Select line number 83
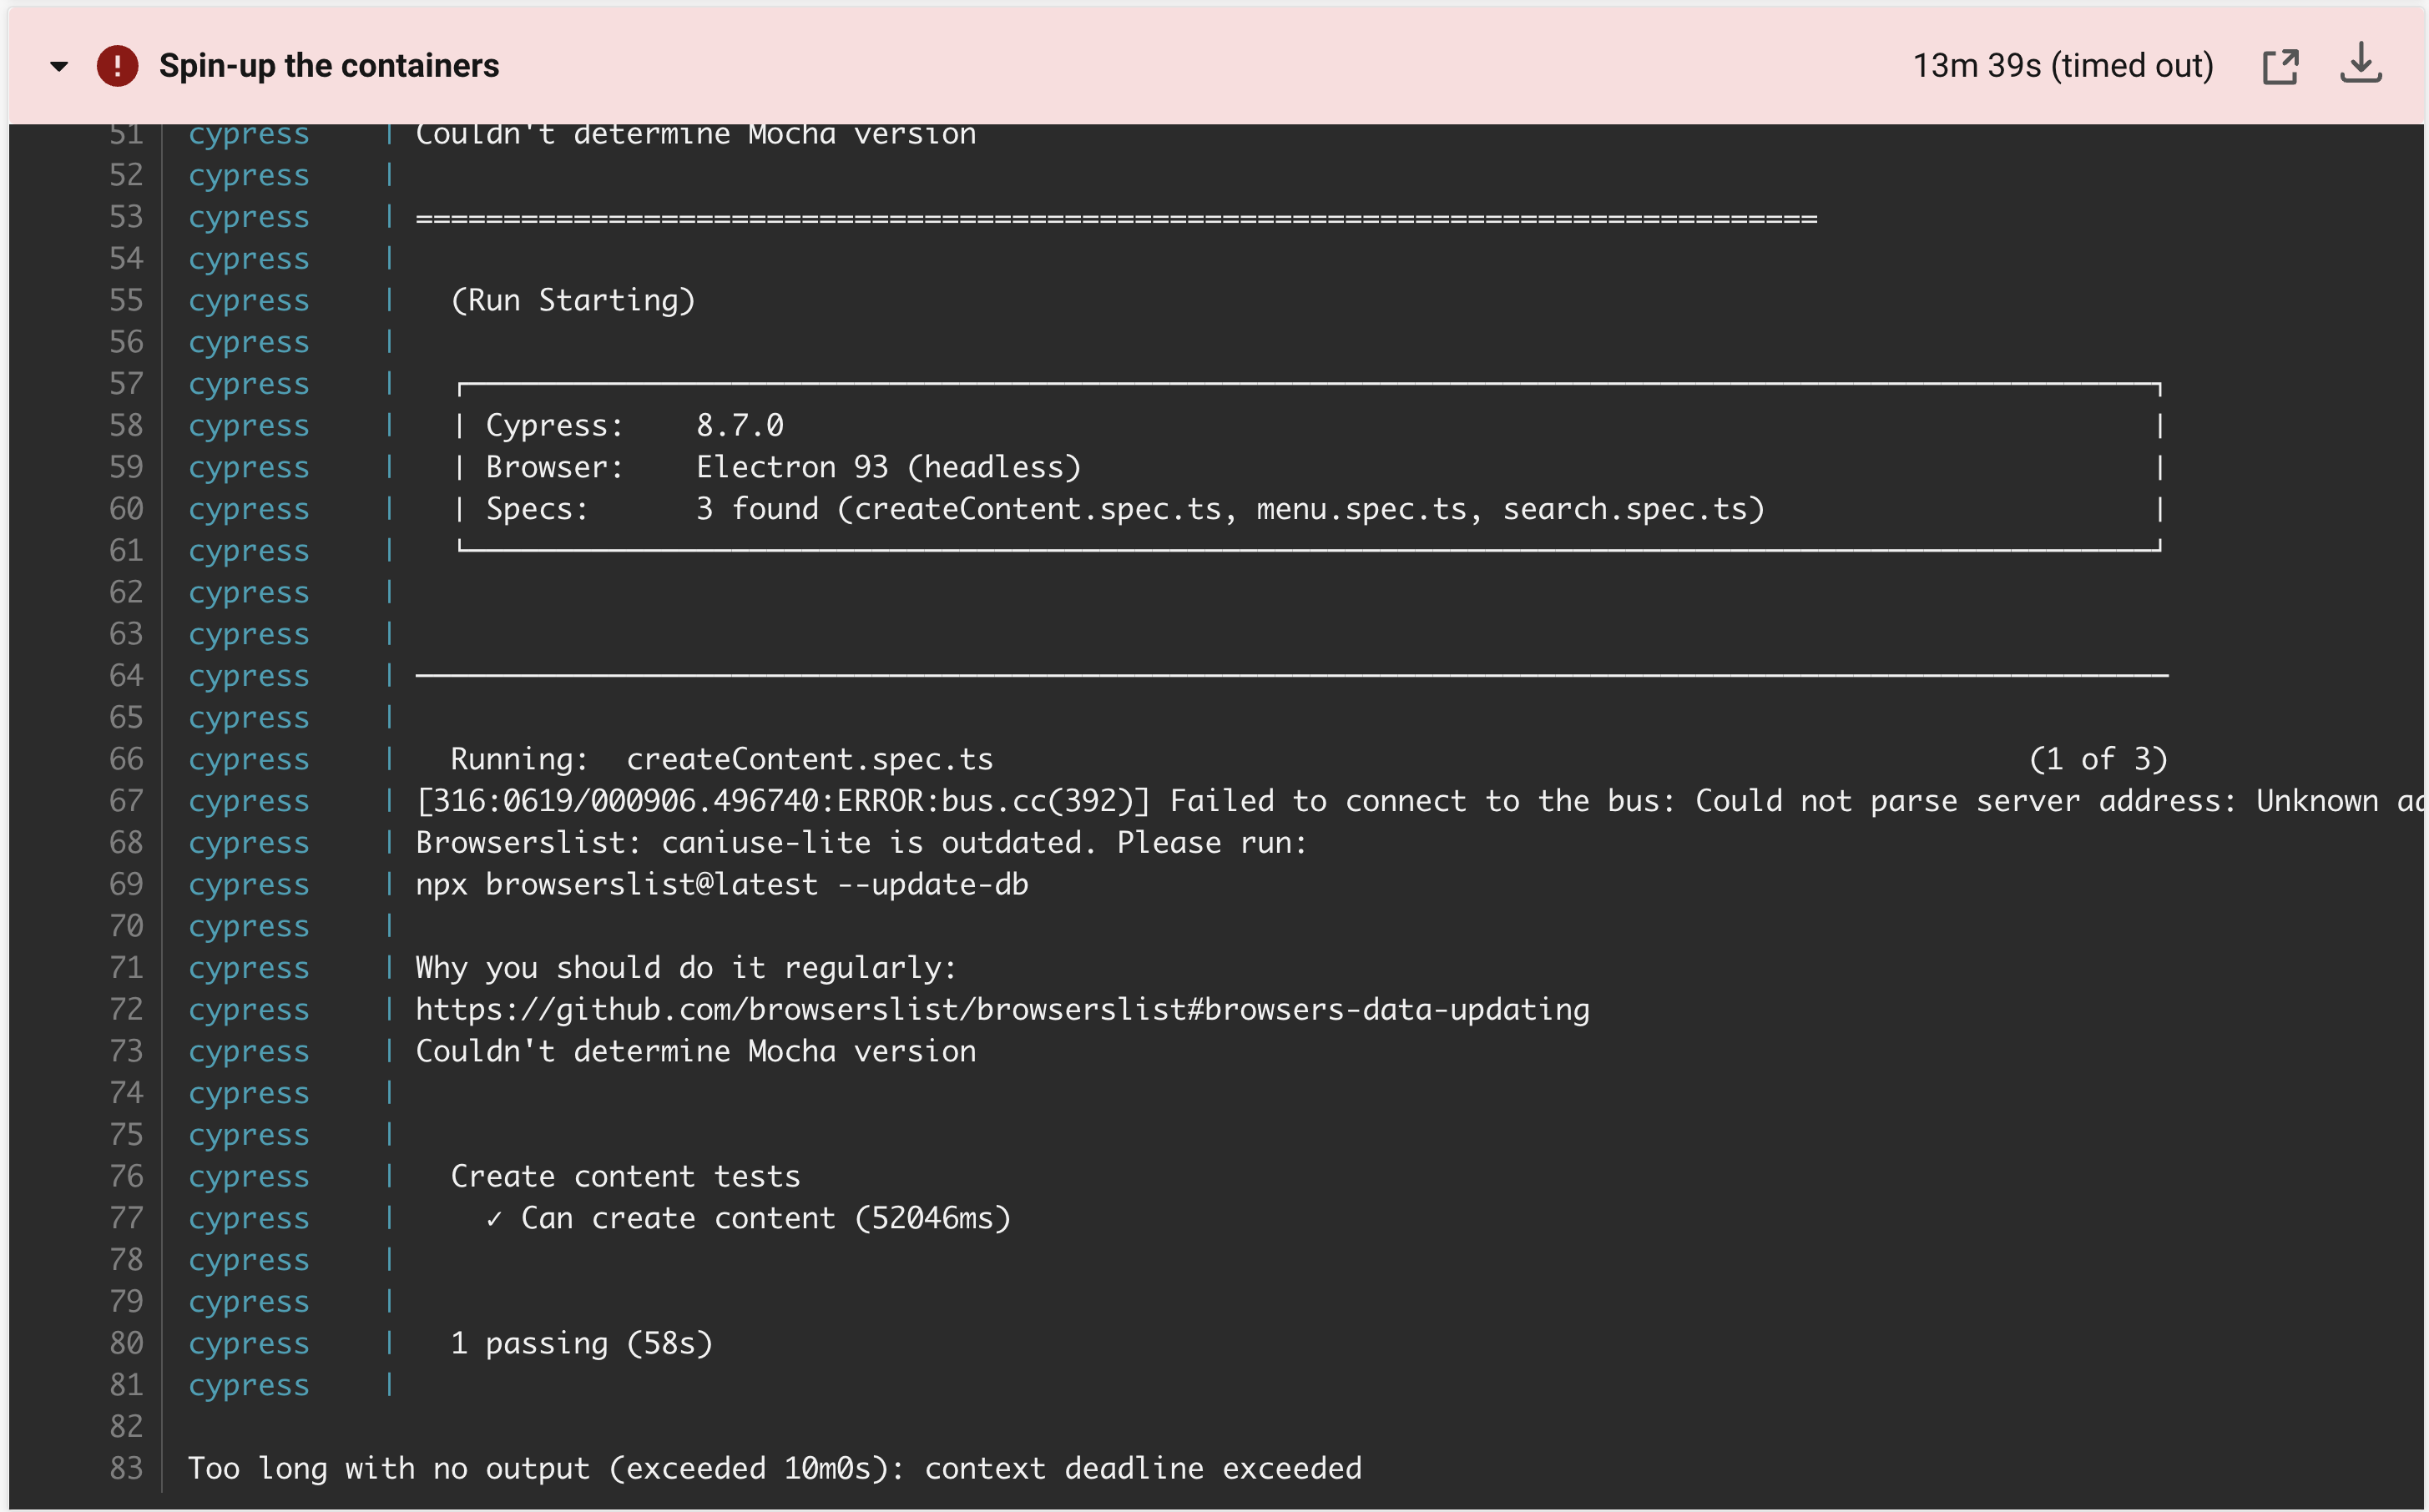 coord(126,1468)
